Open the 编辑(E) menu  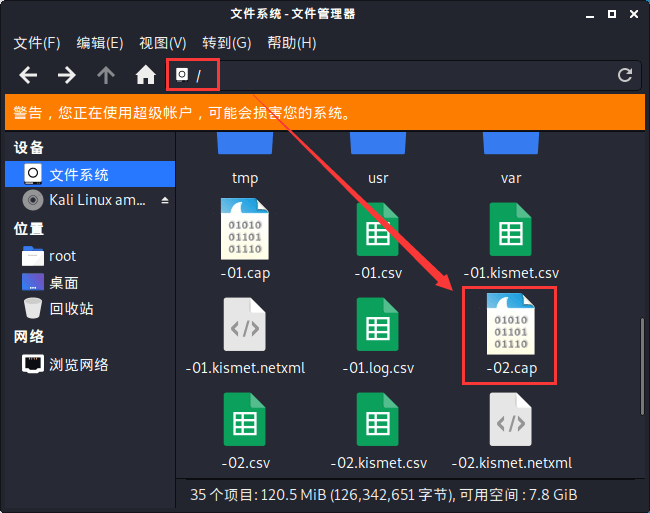click(100, 43)
